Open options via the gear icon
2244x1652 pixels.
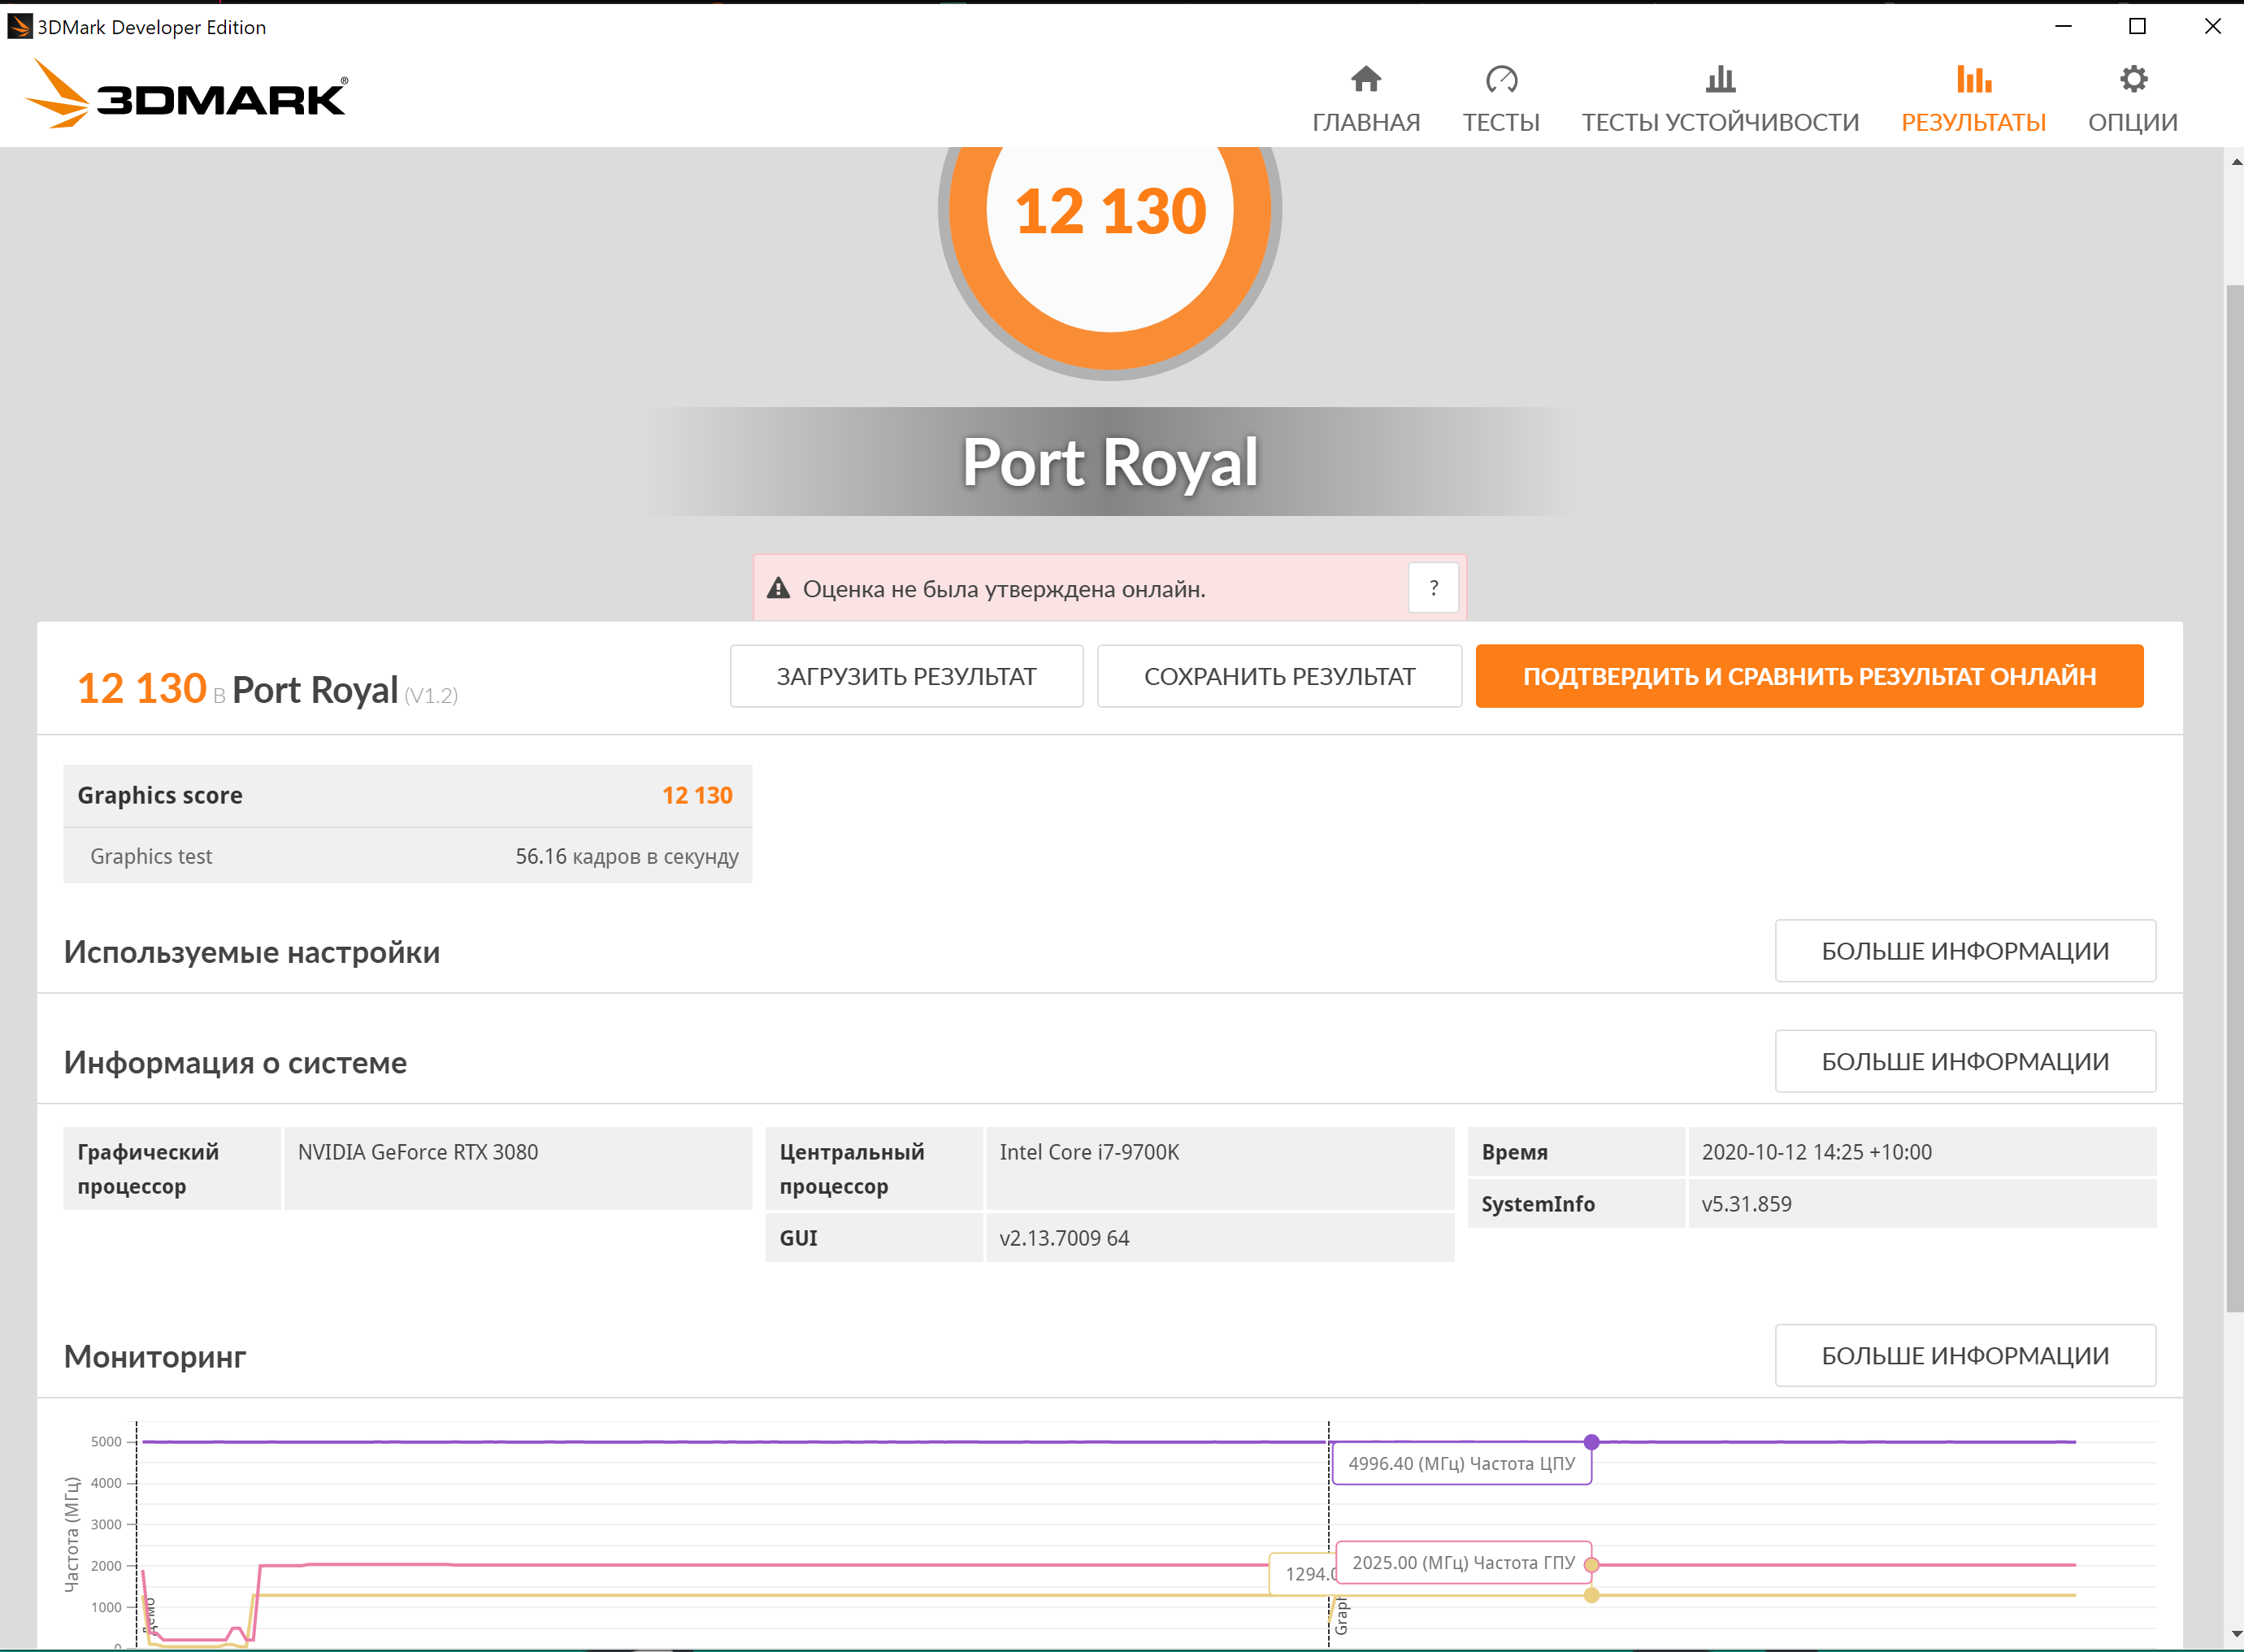[x=2133, y=79]
